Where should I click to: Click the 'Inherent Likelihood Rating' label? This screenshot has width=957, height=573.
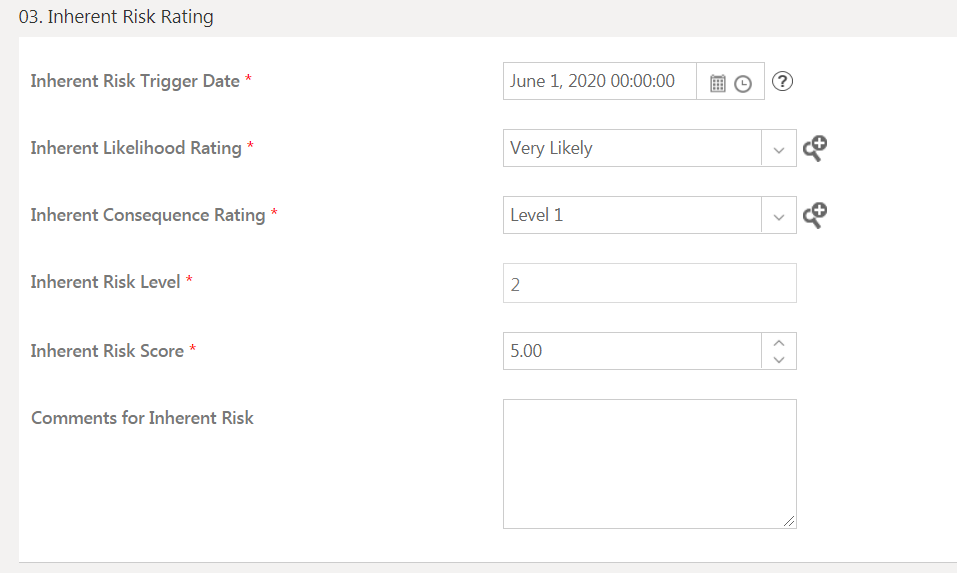pos(136,148)
